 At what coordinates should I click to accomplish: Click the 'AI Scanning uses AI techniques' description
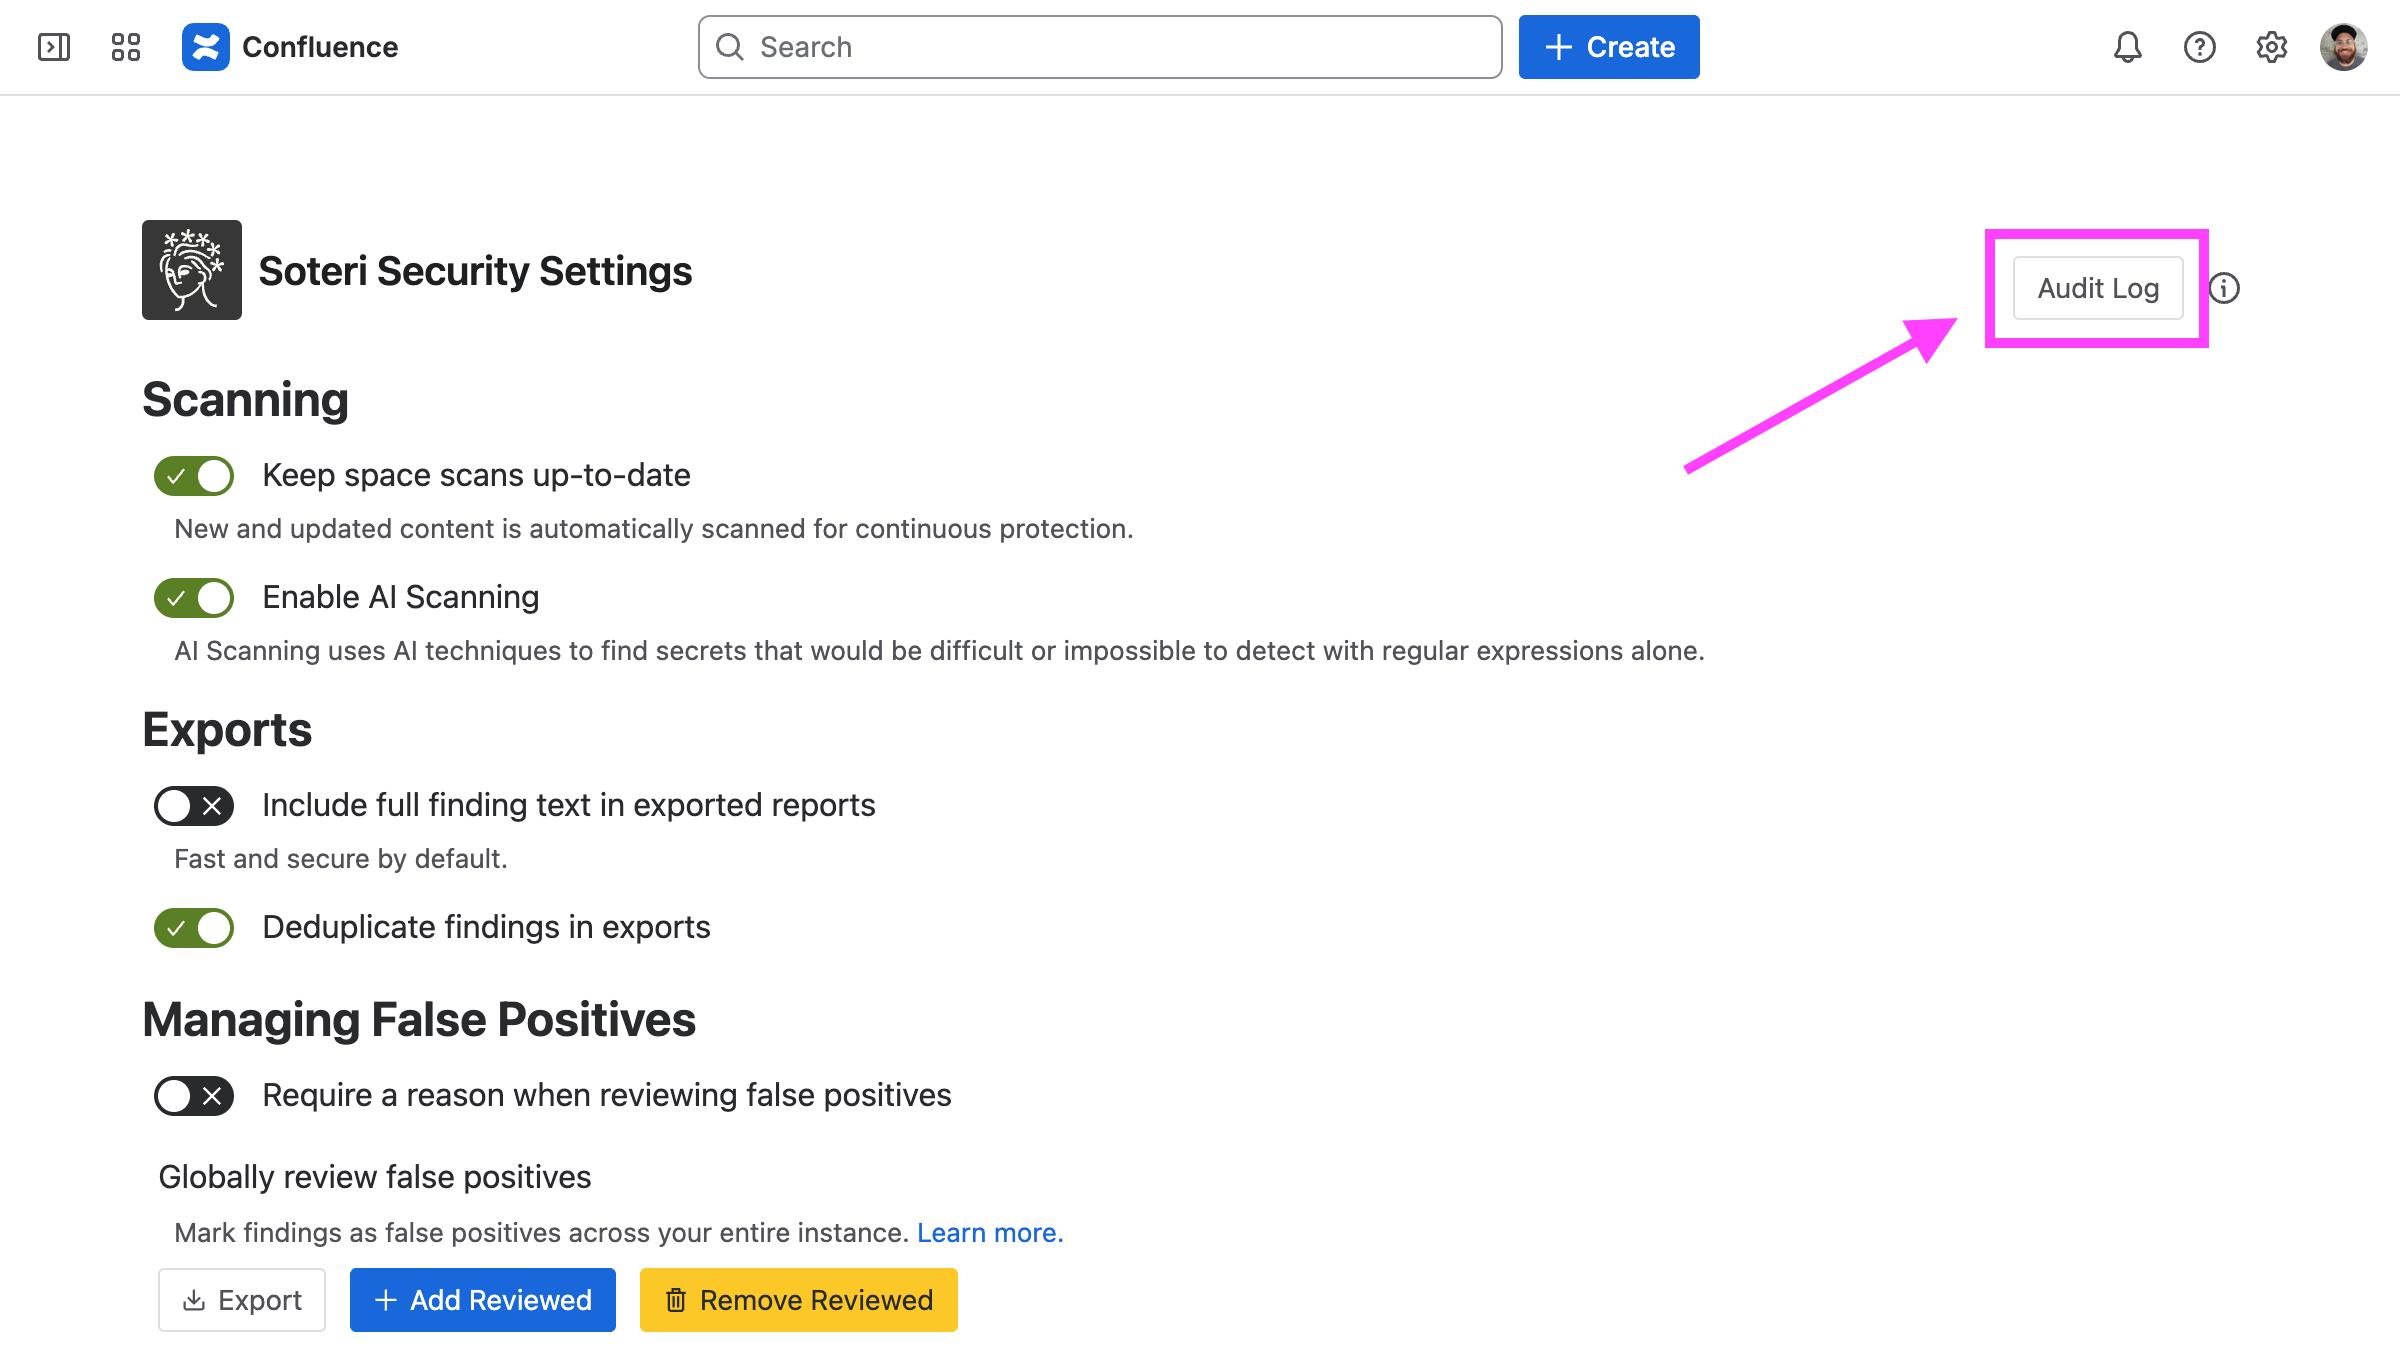939,651
